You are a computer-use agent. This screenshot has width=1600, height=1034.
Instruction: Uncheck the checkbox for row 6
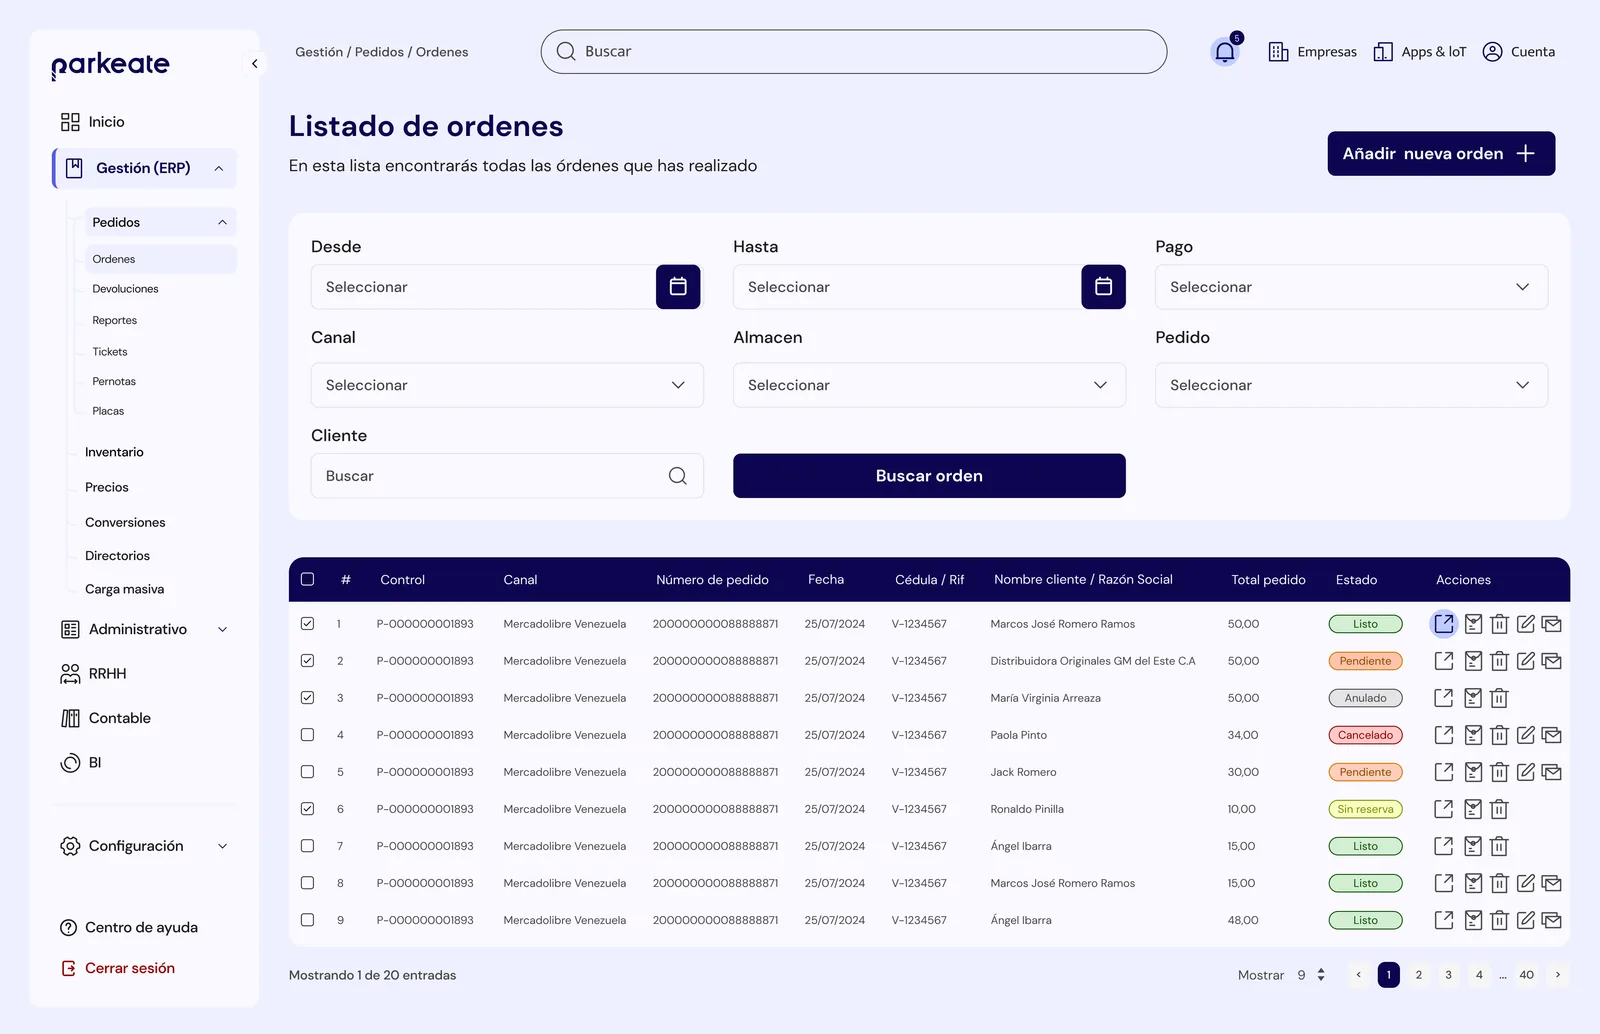pos(307,808)
